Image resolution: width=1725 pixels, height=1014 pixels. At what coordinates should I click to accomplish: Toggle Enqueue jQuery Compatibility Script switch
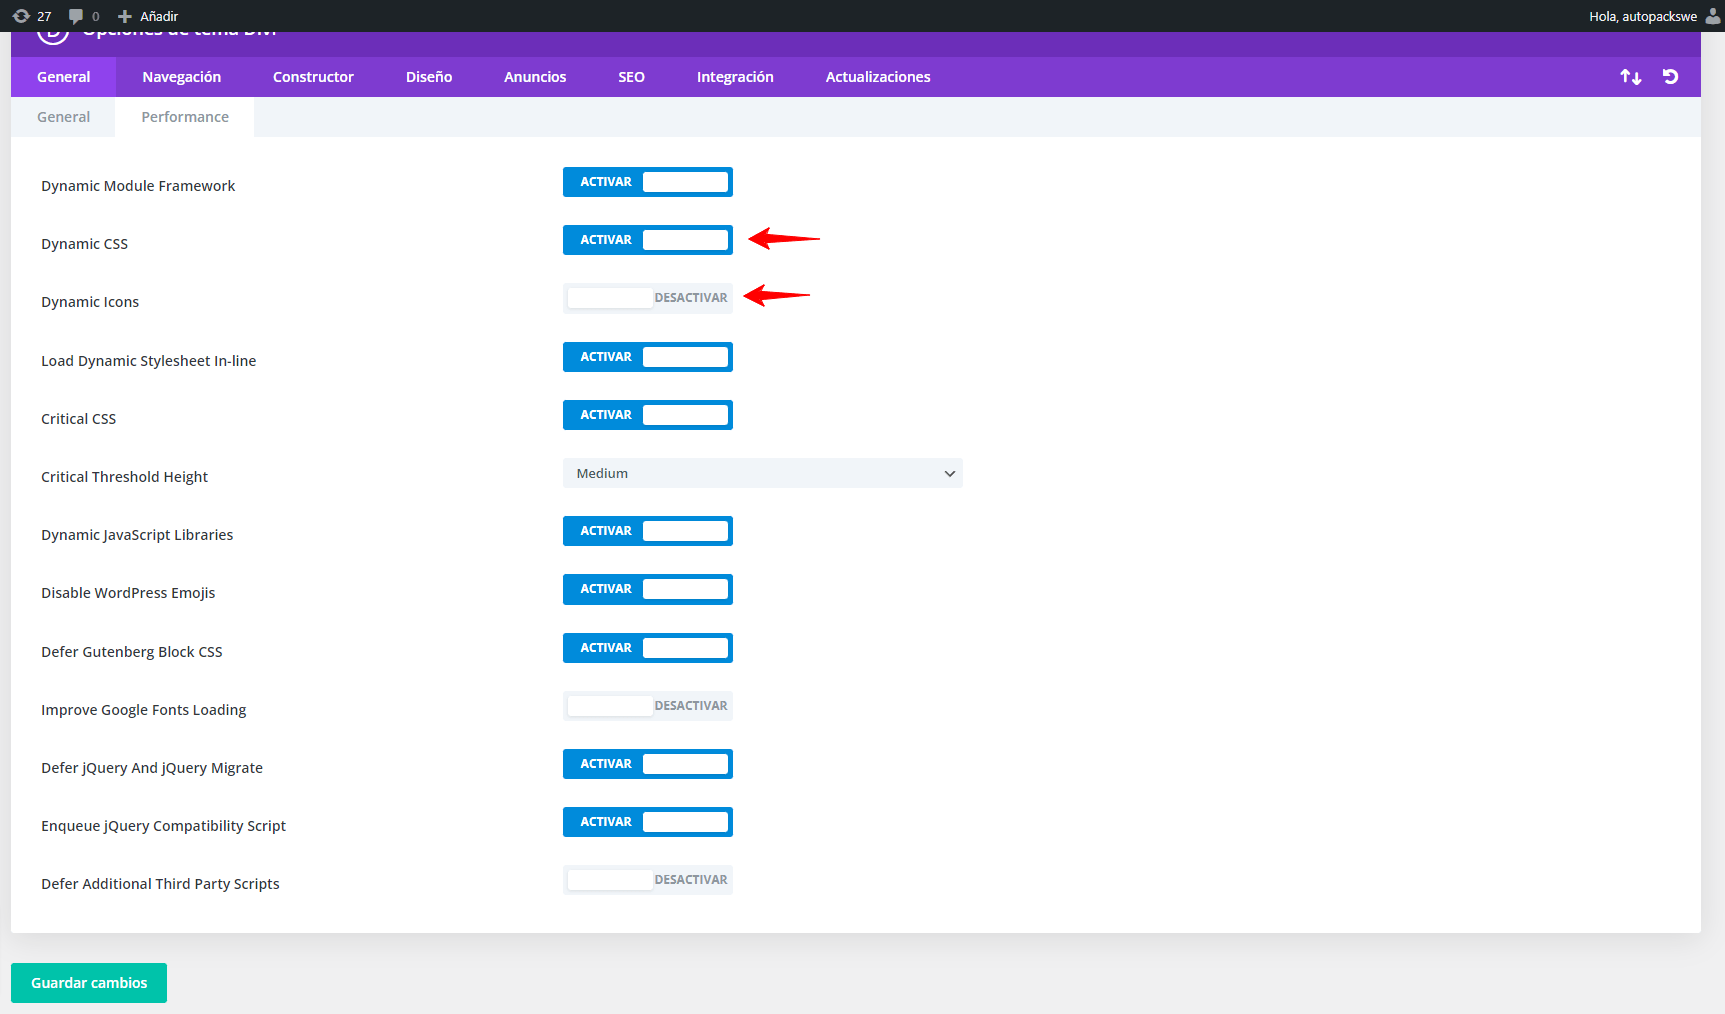(648, 822)
